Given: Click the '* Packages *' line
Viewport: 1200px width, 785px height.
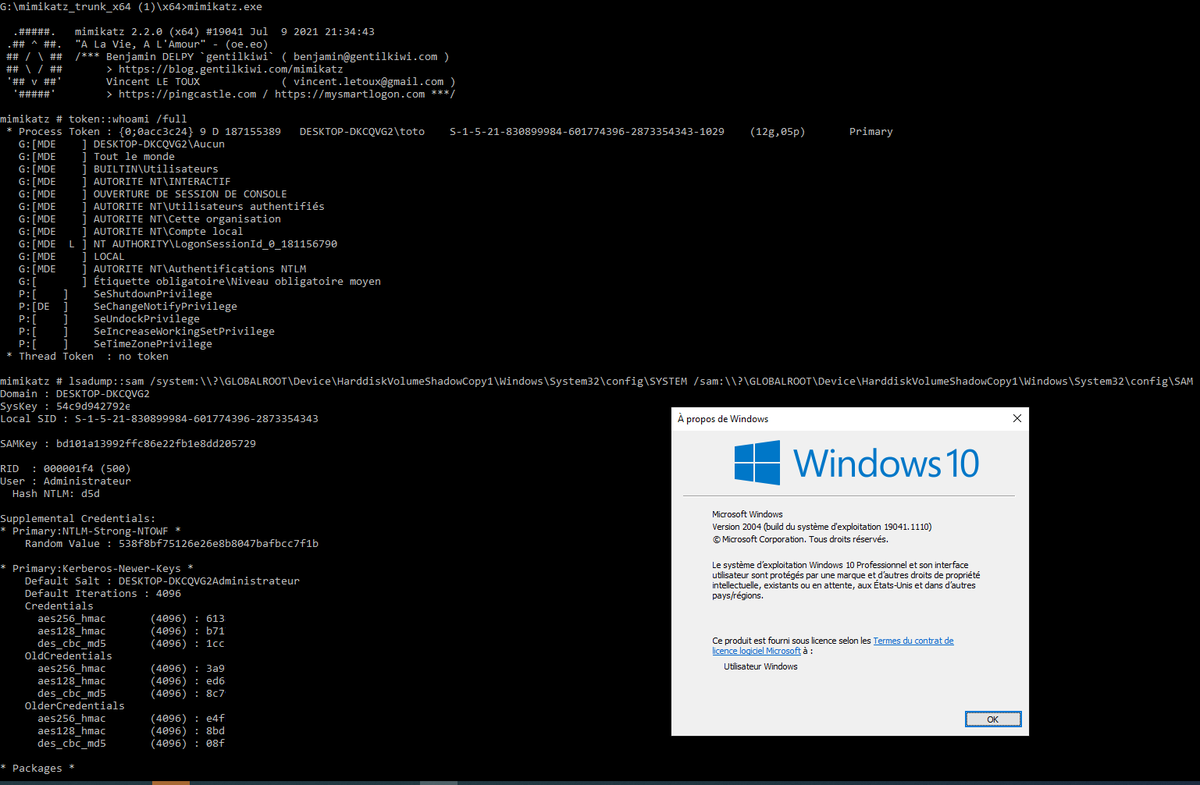Looking at the screenshot, I should pos(37,769).
